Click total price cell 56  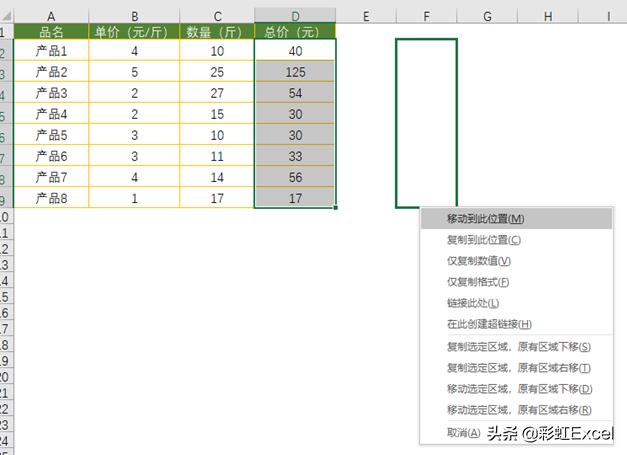tap(295, 177)
